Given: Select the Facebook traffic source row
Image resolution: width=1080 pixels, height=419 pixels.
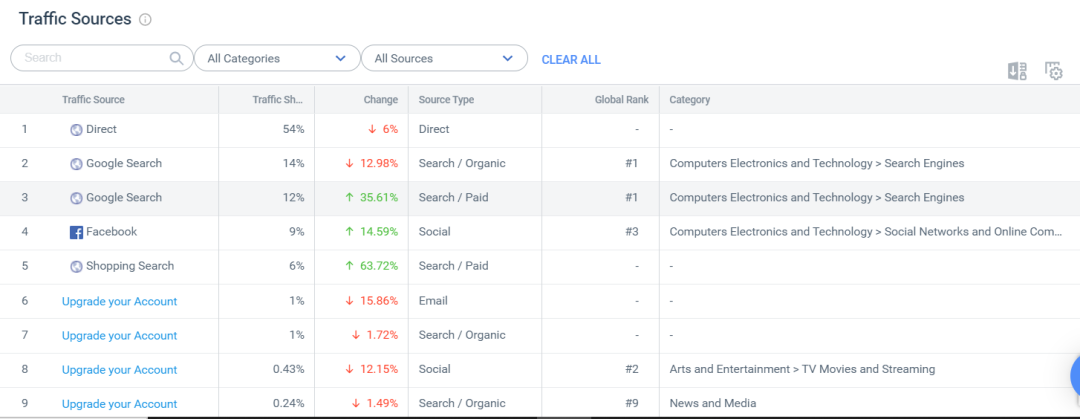Looking at the screenshot, I should (111, 232).
